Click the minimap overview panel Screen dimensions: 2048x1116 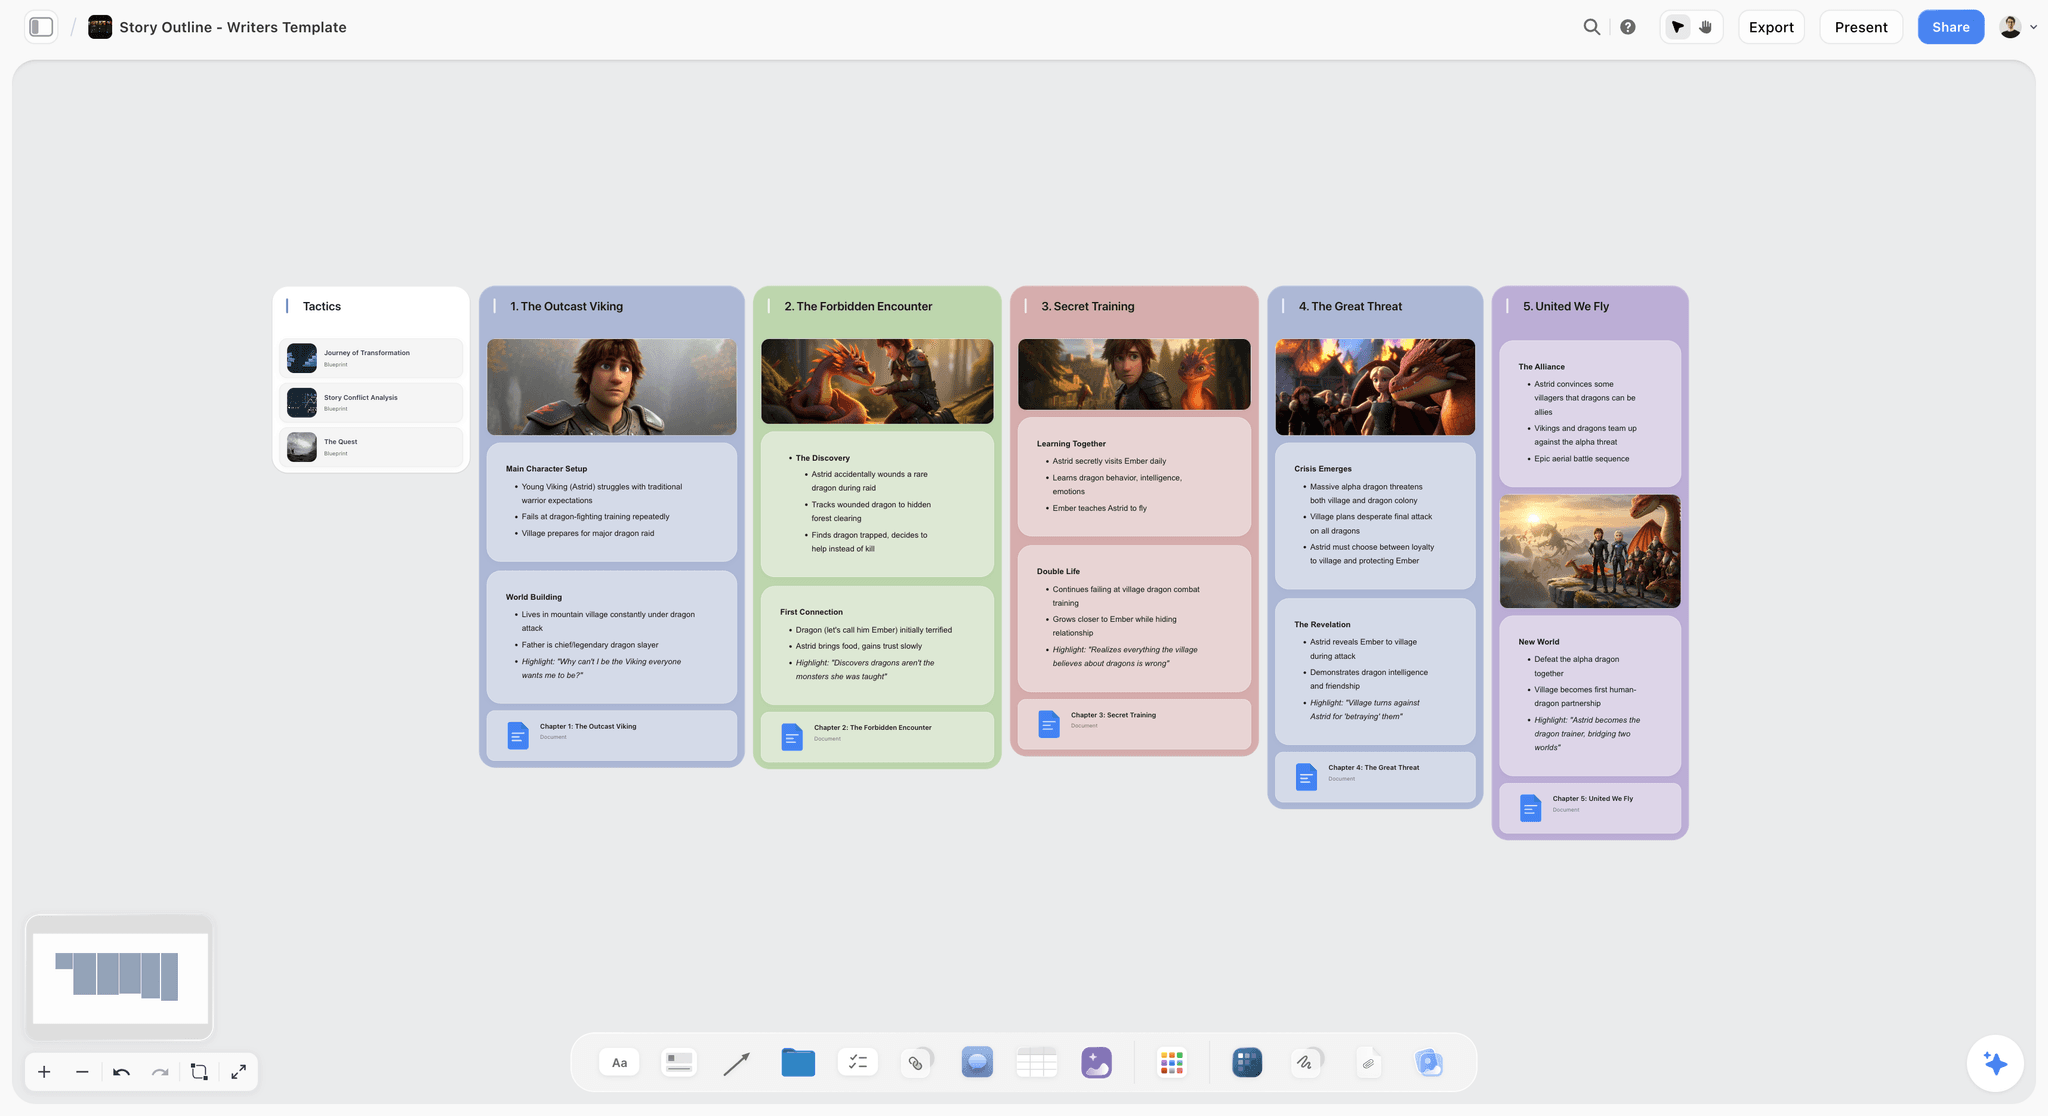coord(119,977)
